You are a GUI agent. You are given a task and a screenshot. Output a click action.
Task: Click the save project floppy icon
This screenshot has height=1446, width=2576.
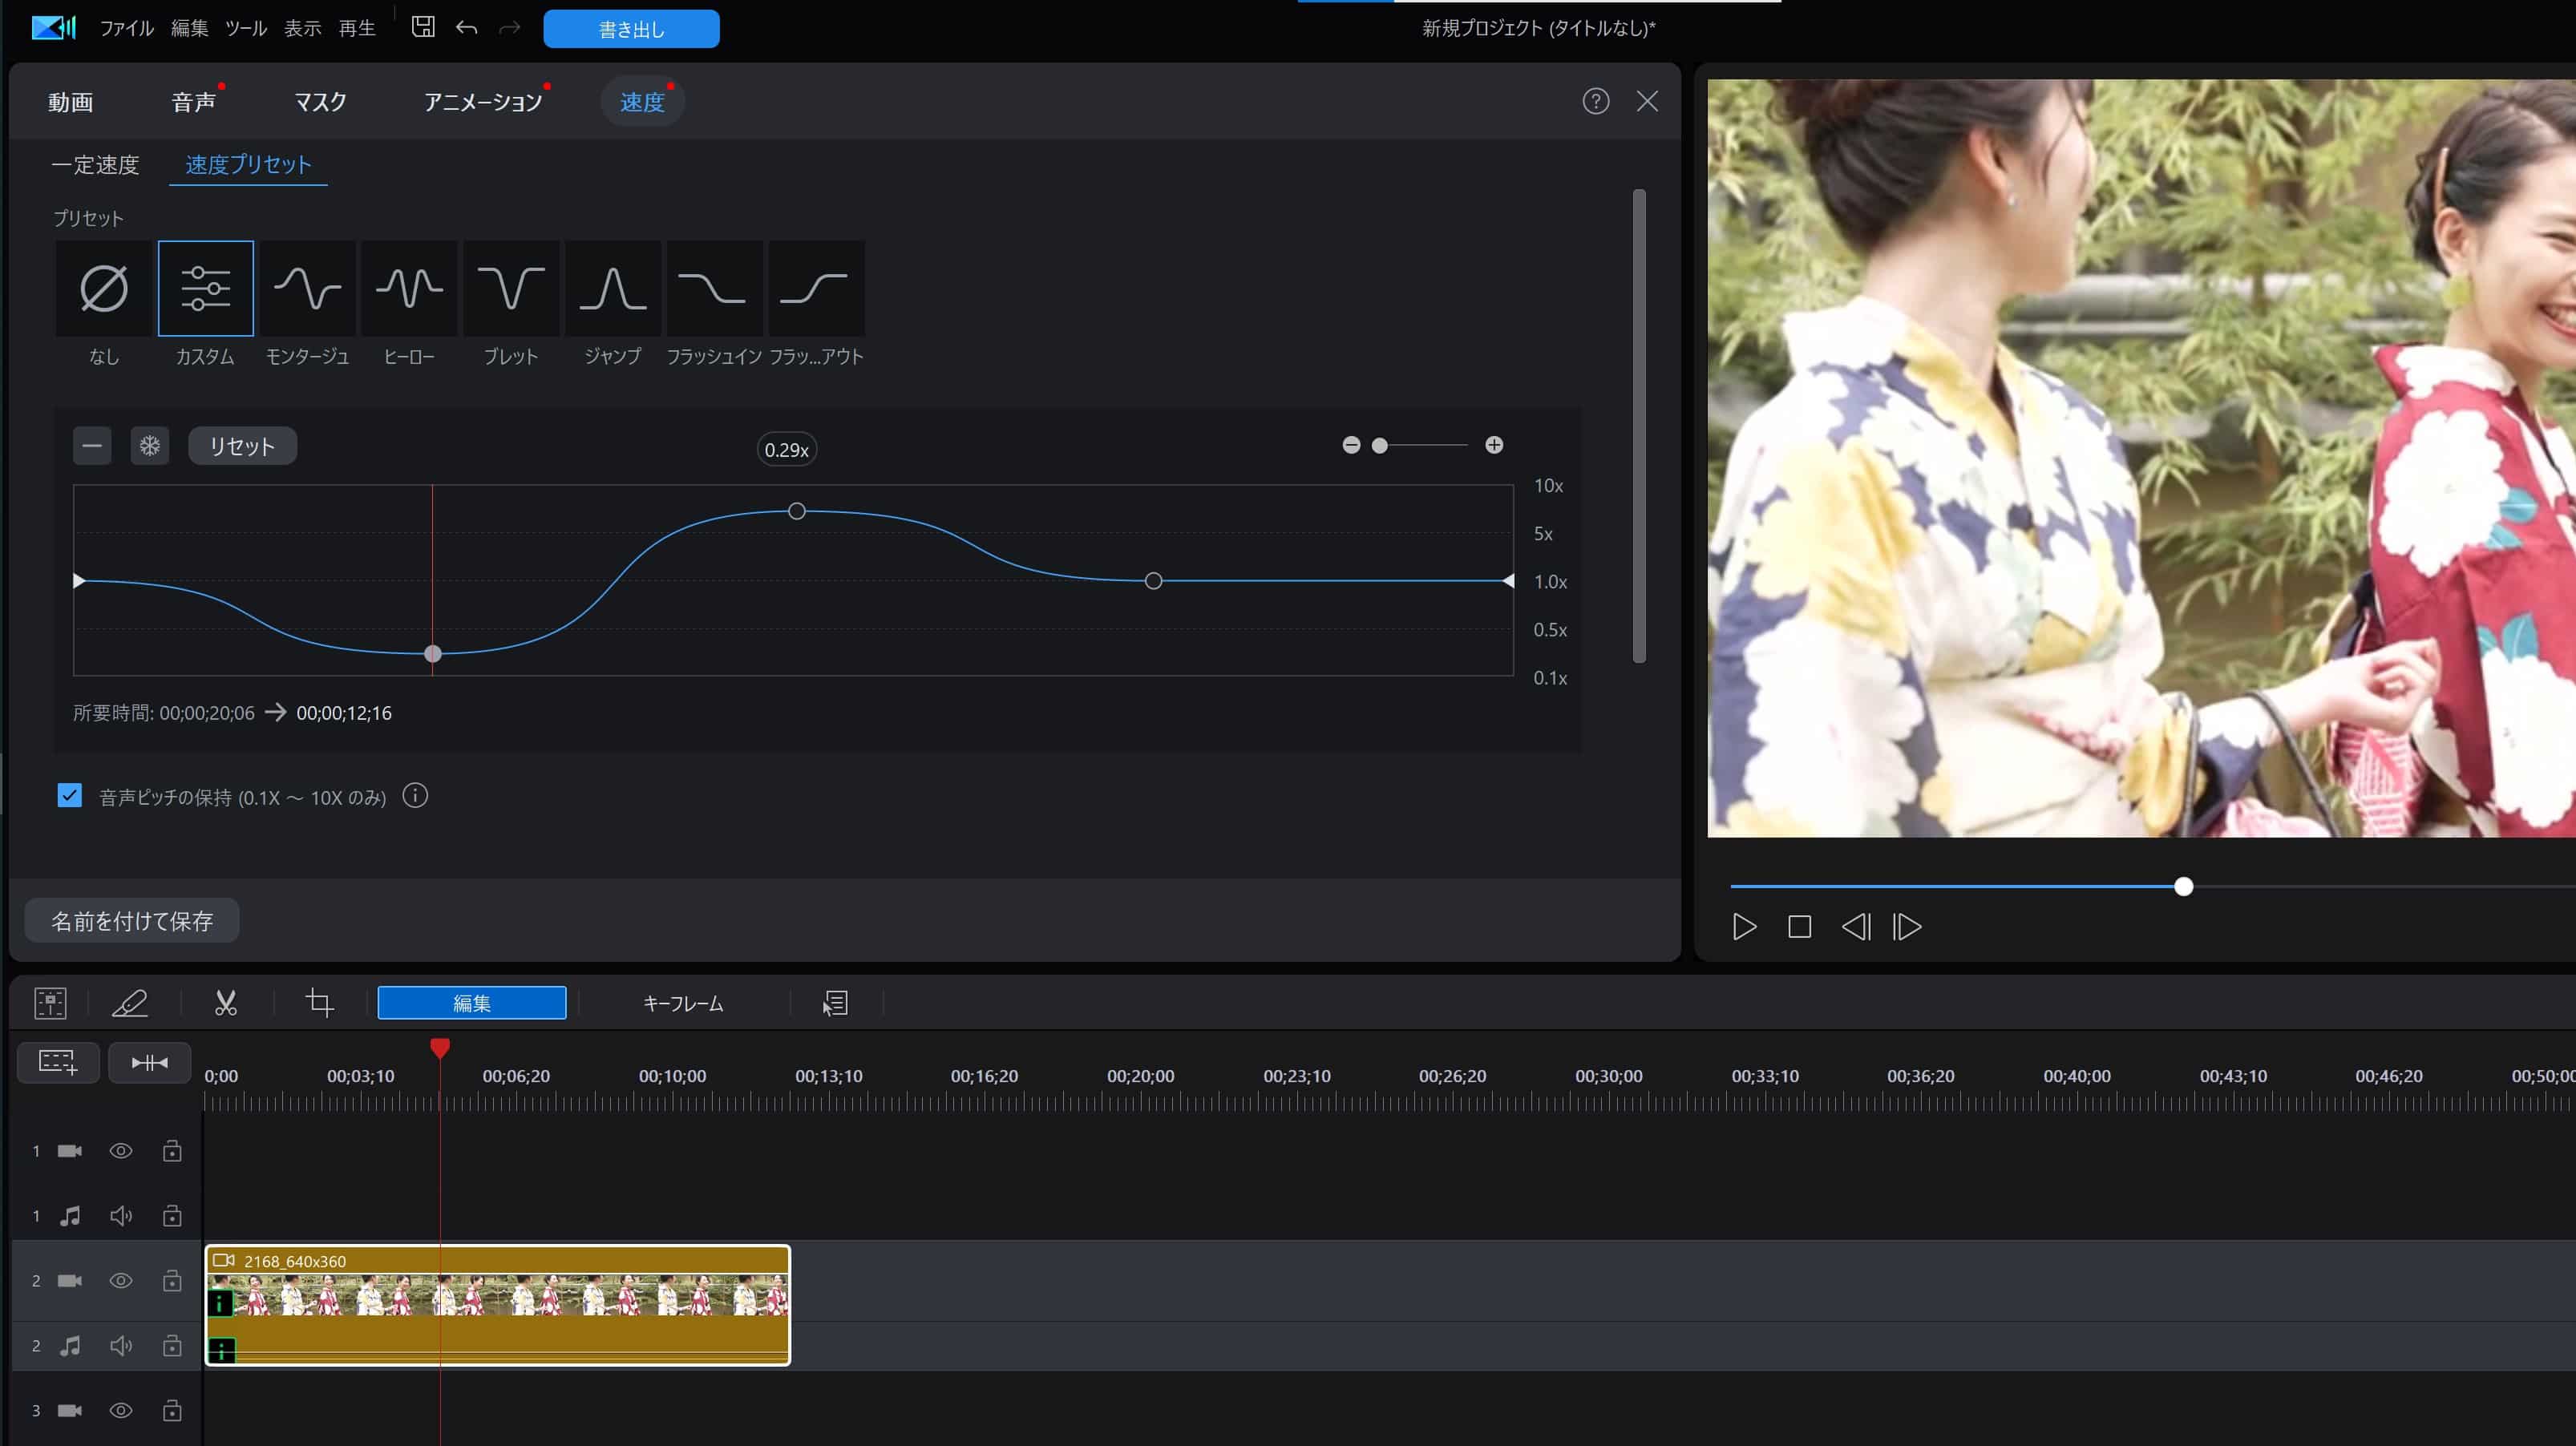pos(423,27)
